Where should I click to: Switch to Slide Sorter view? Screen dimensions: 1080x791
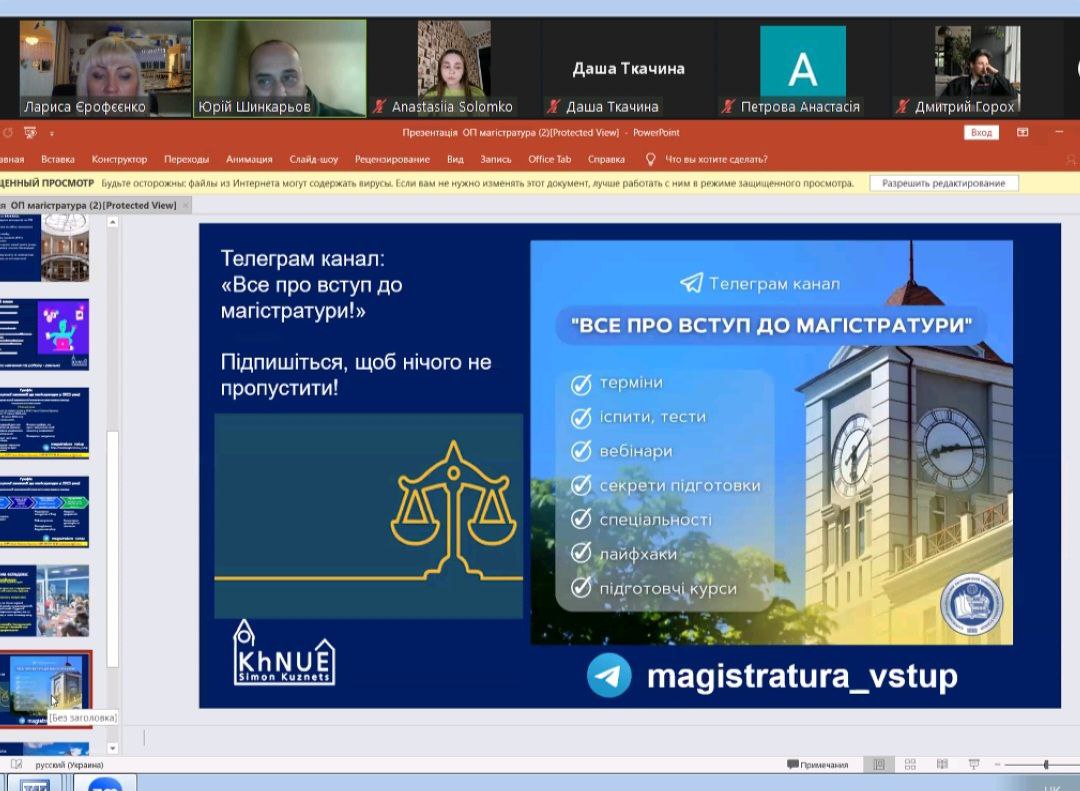click(x=910, y=765)
